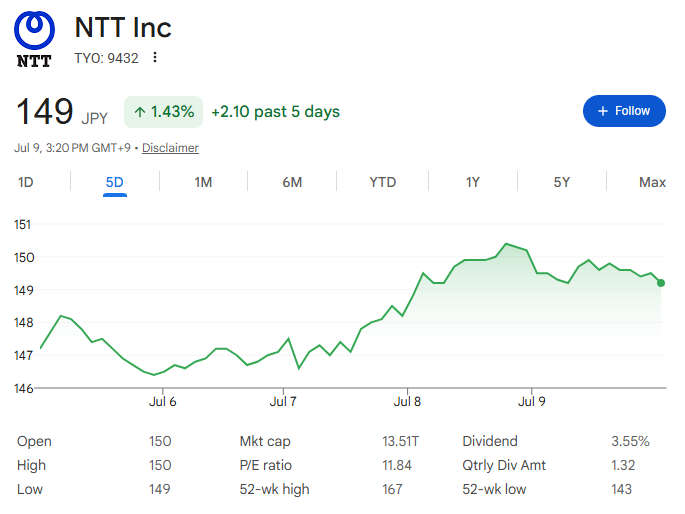Switch to the 1D chart range
685x514 pixels.
pos(26,182)
